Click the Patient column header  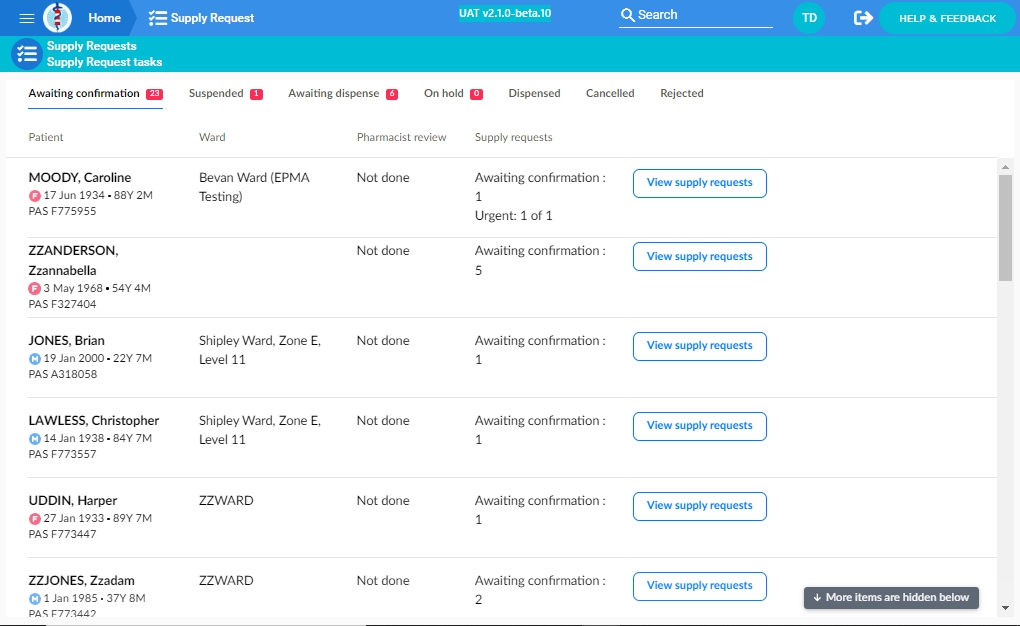tap(46, 137)
